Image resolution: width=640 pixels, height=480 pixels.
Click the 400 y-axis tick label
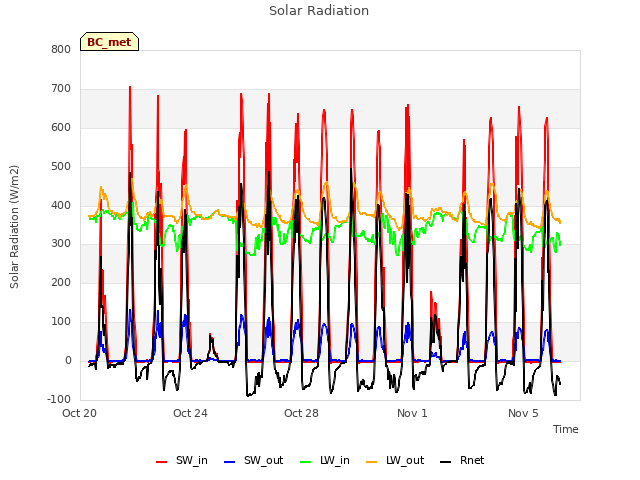61,205
